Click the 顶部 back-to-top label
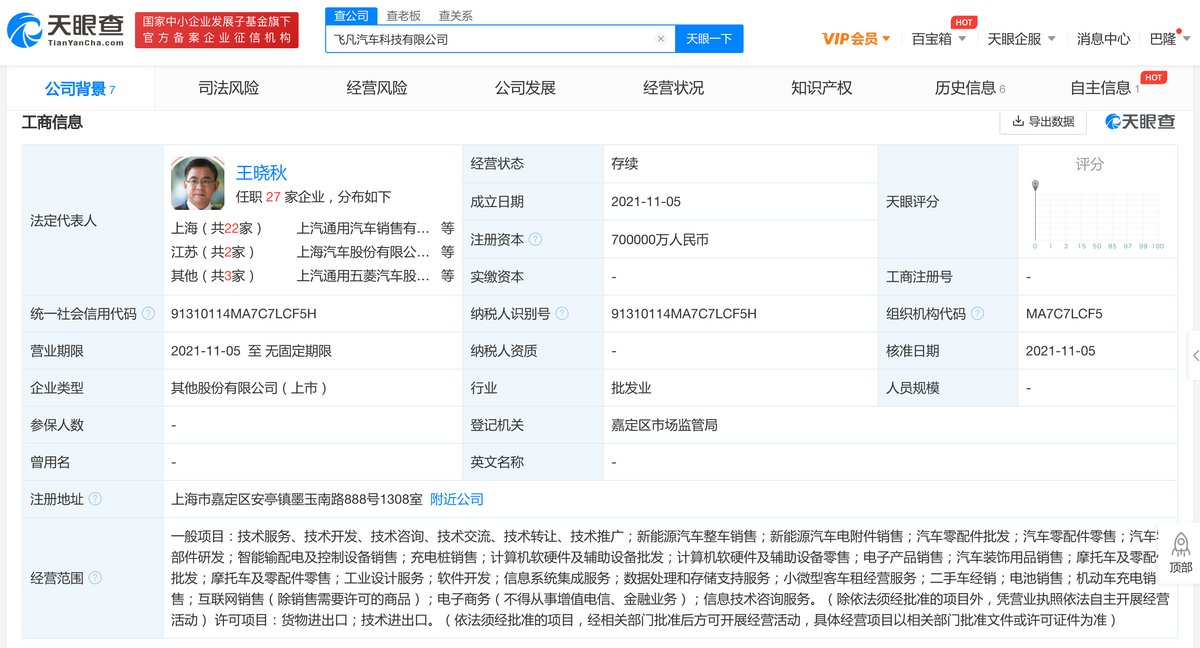 (1181, 567)
